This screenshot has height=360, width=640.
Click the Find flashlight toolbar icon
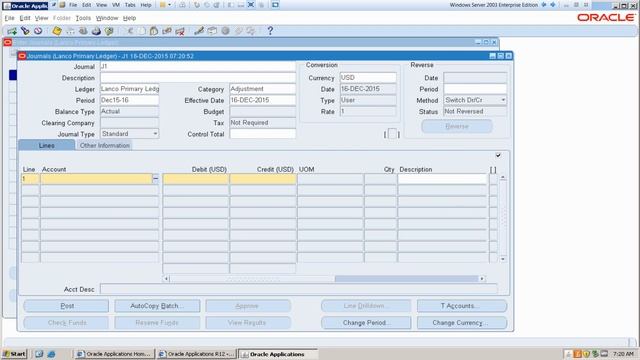25,31
